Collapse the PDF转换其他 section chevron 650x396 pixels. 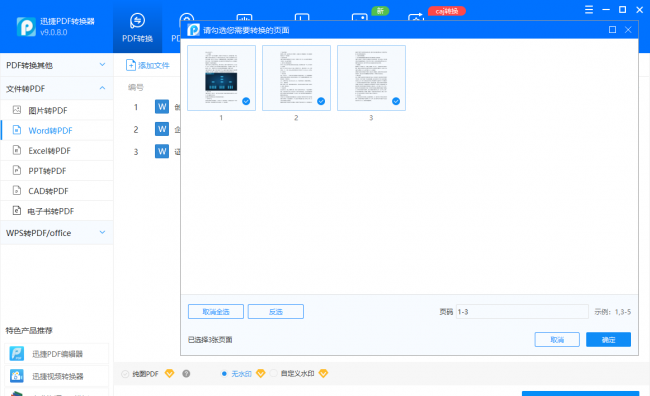tap(102, 65)
